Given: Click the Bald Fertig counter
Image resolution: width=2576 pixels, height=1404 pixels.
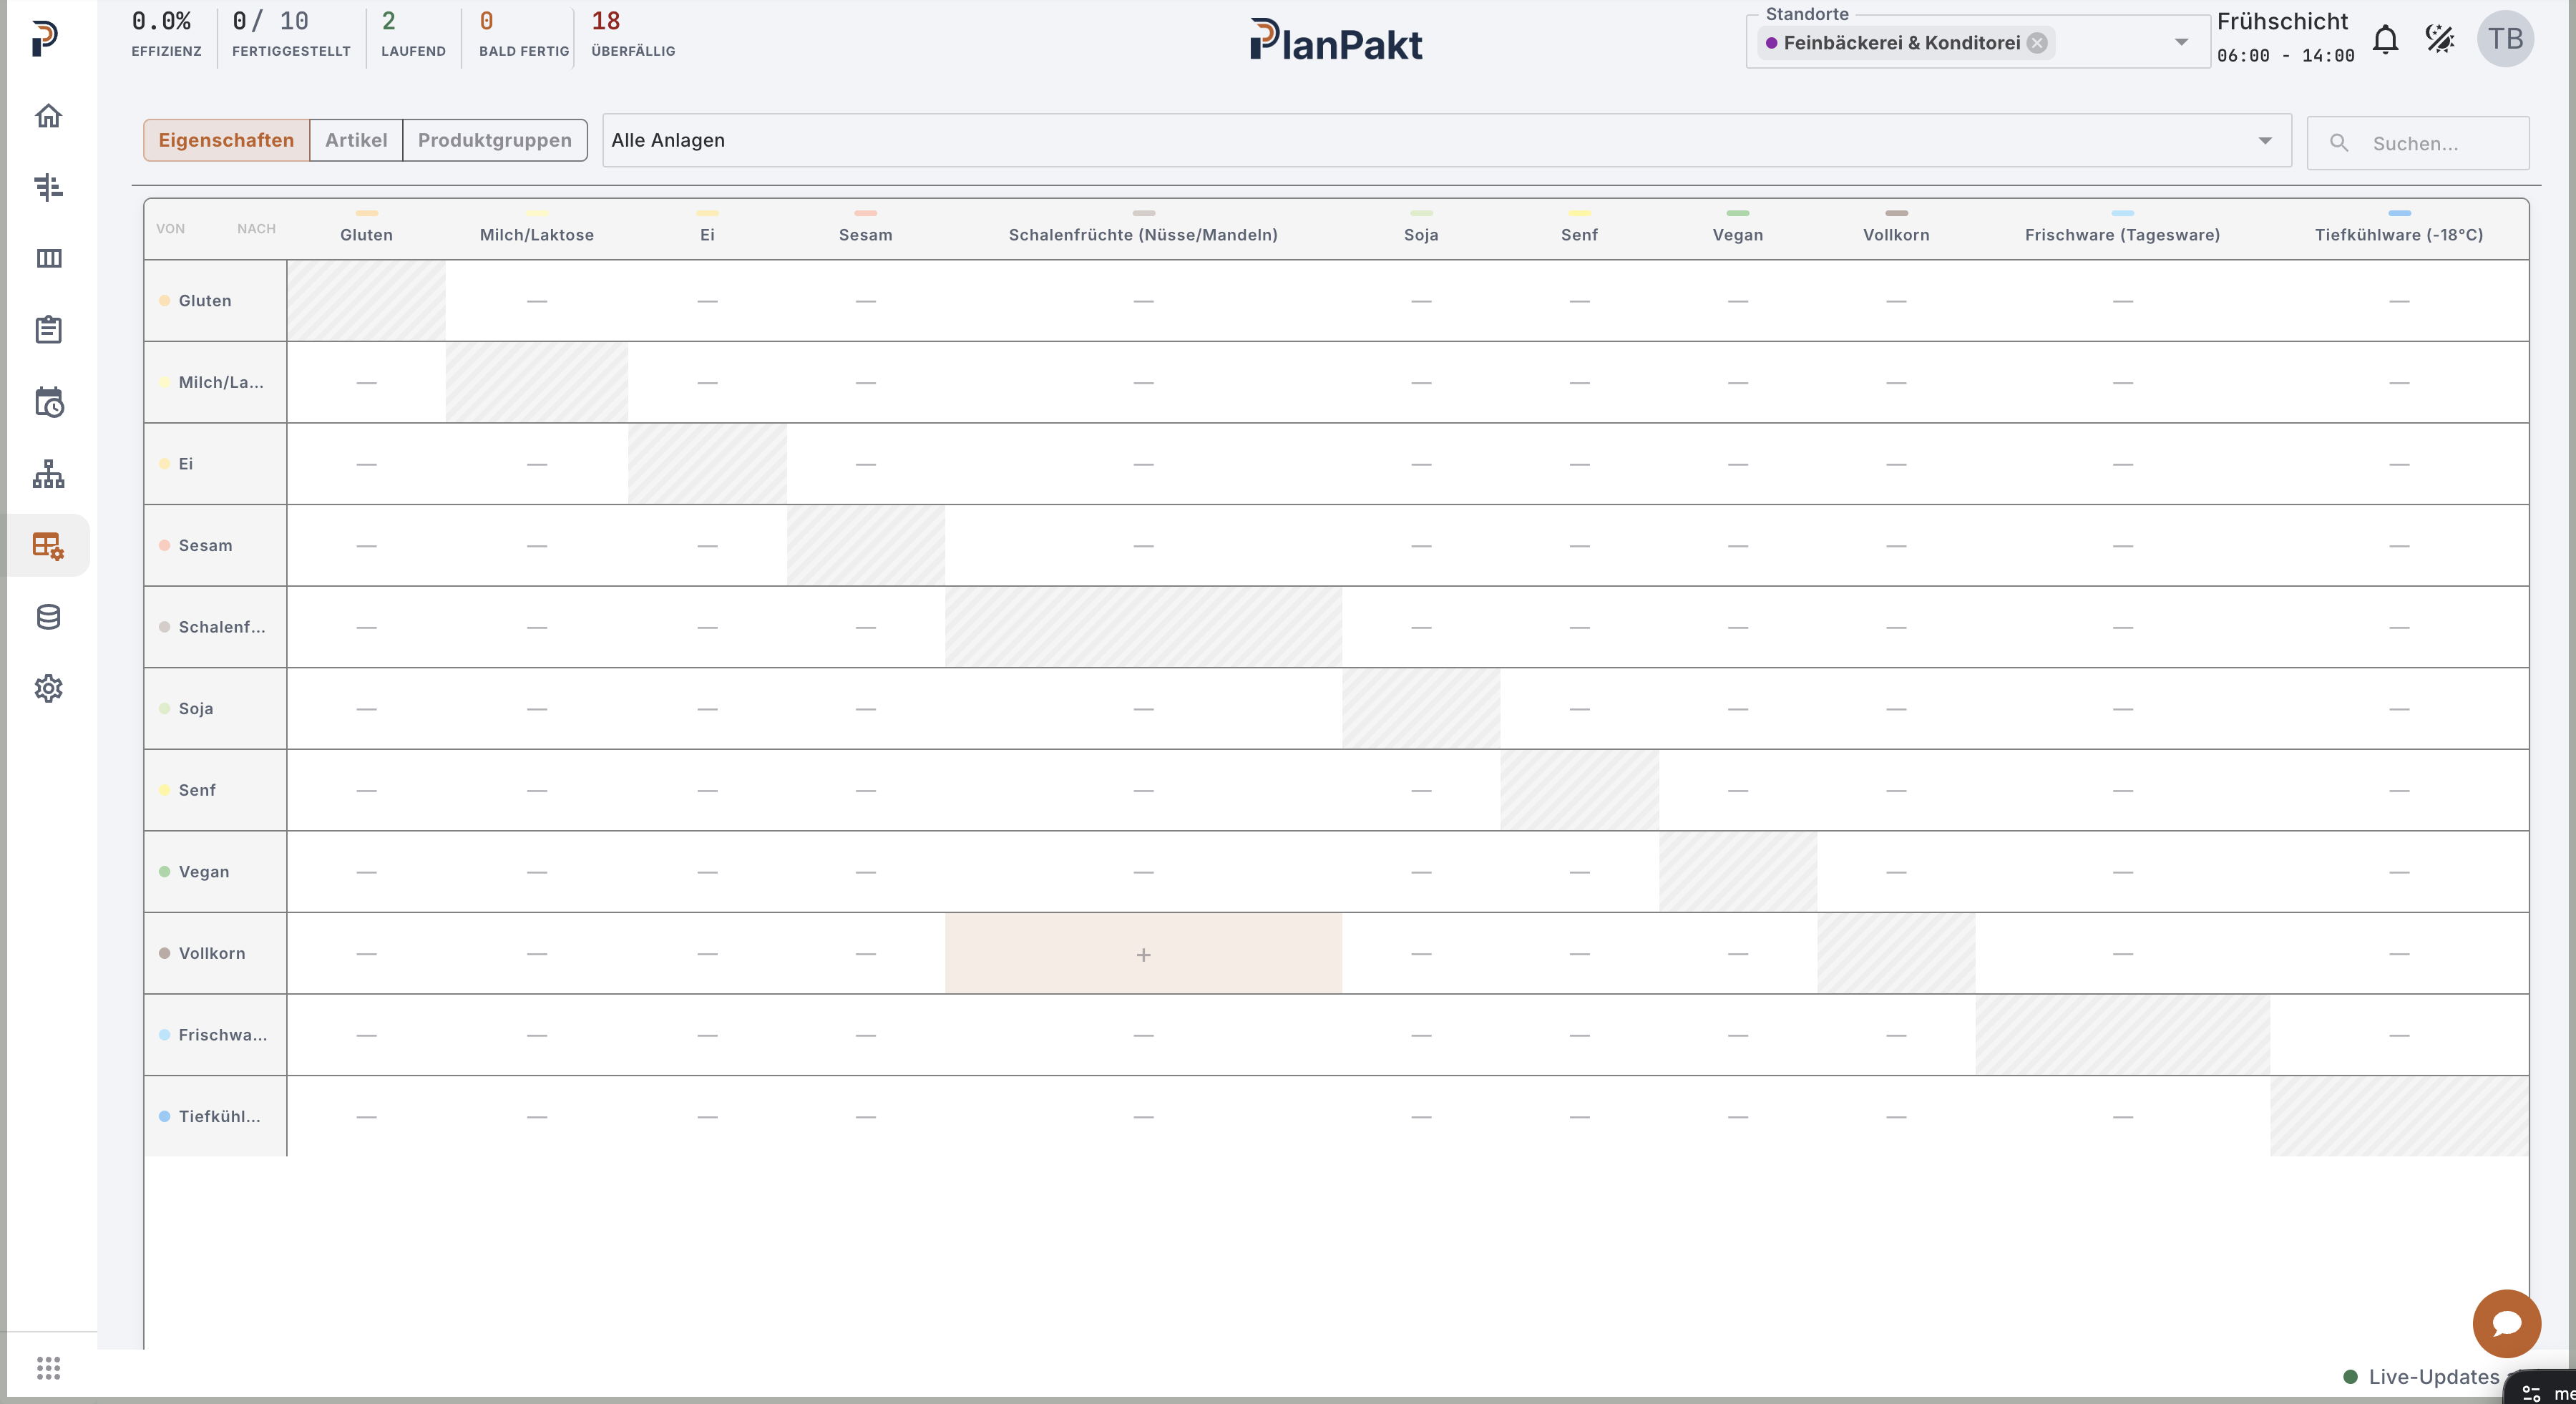Looking at the screenshot, I should tap(524, 34).
